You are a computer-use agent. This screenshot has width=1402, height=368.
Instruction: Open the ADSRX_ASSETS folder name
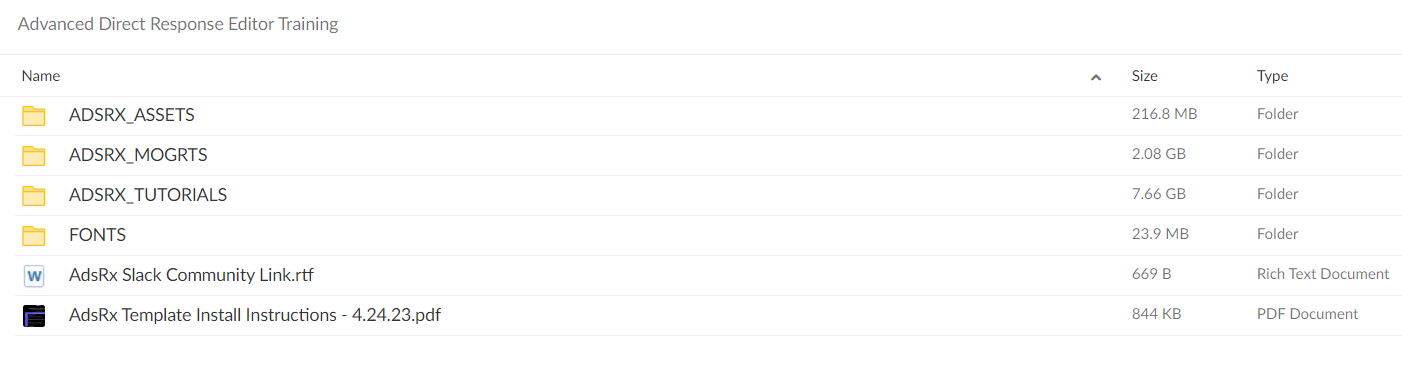coord(132,115)
